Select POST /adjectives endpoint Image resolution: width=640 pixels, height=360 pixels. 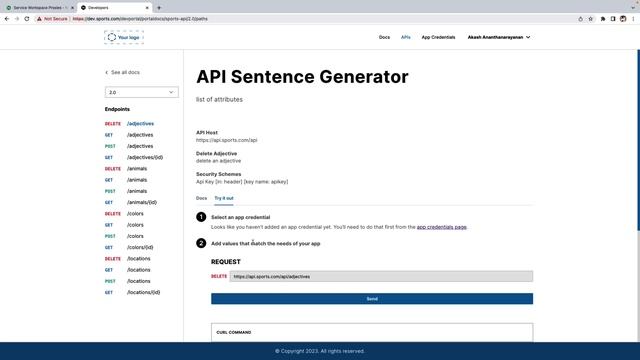(x=129, y=146)
